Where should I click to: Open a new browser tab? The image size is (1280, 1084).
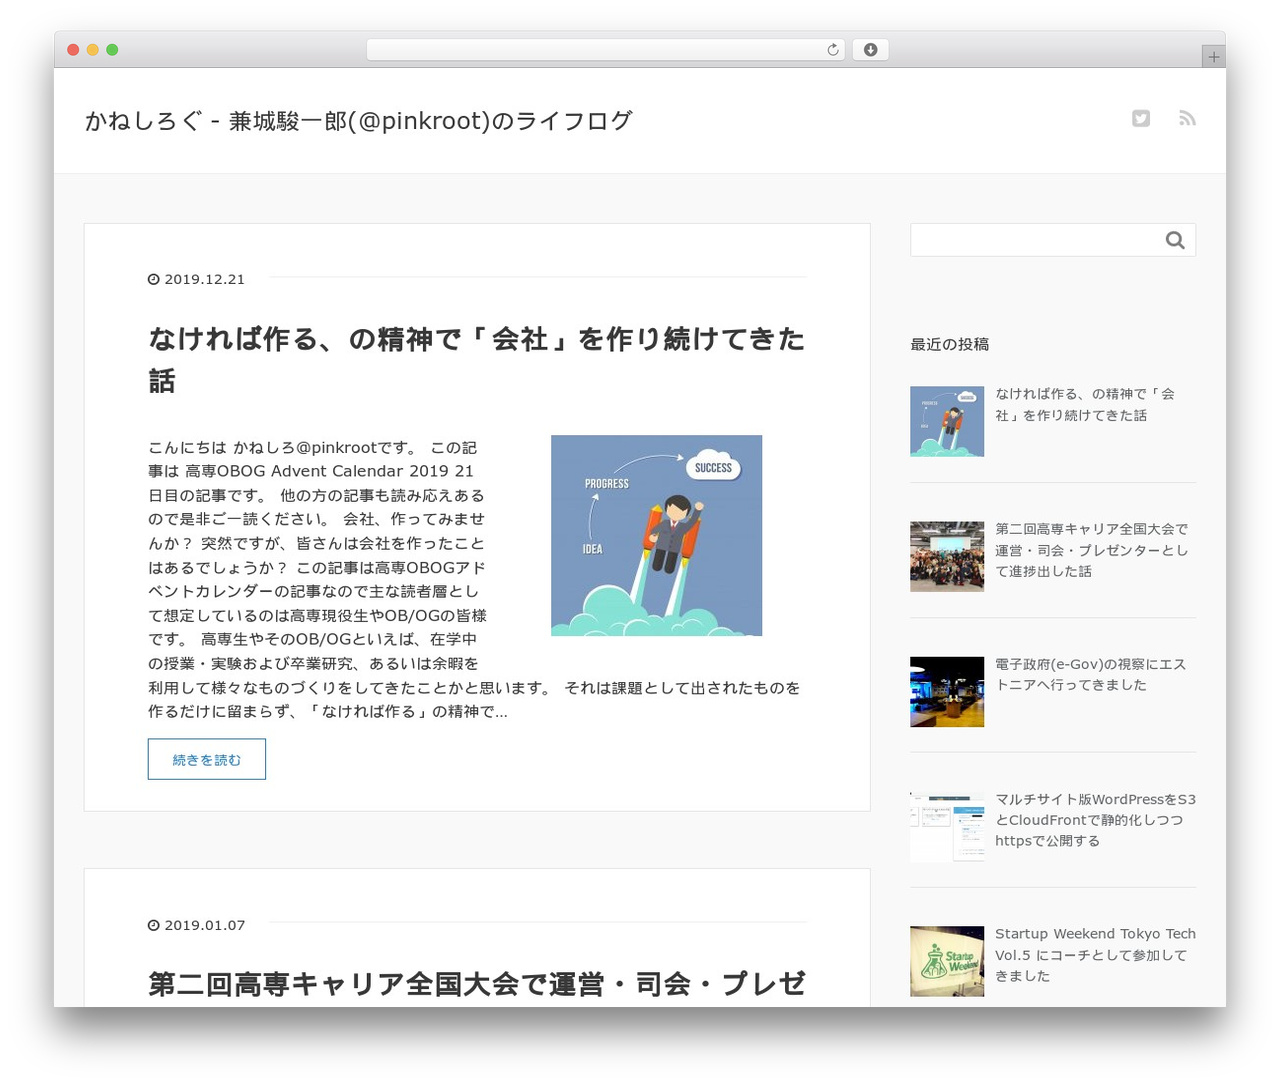[1213, 57]
